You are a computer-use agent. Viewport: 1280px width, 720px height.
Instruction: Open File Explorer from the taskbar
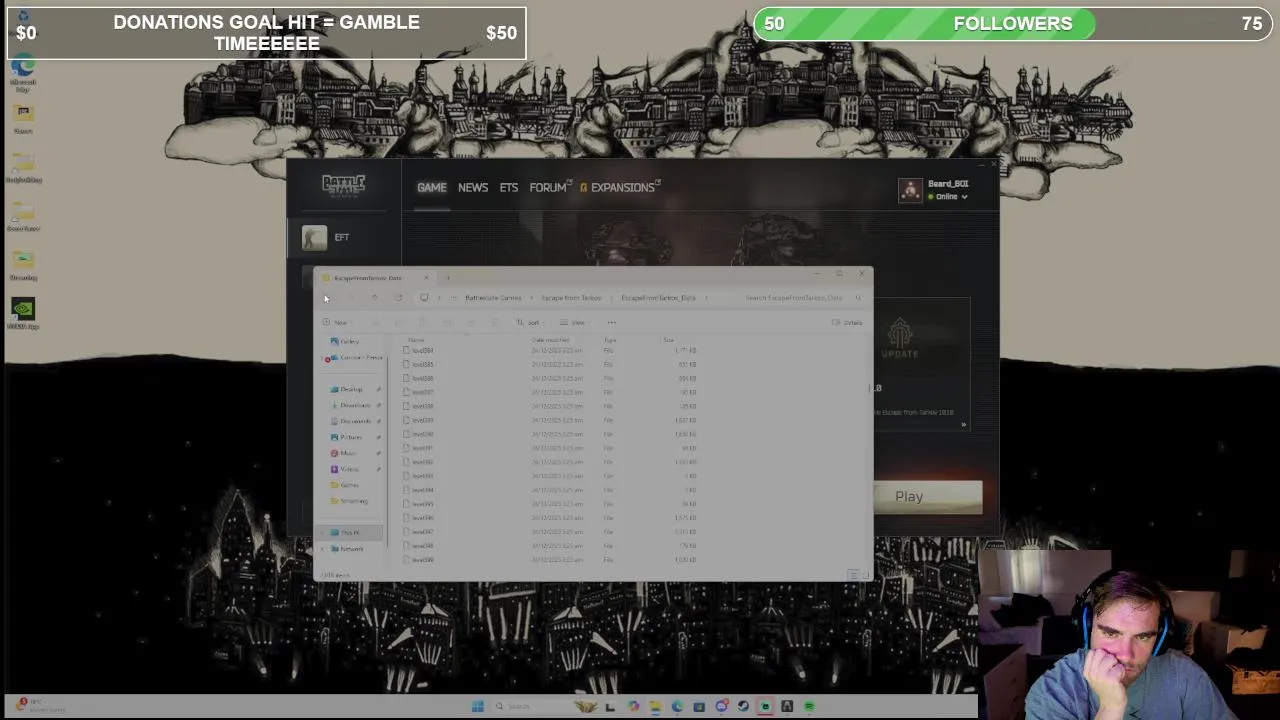[x=655, y=706]
